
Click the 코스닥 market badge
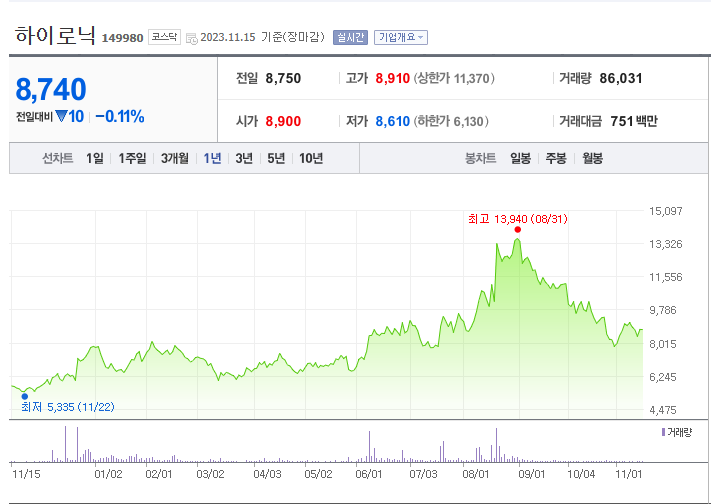coord(164,37)
